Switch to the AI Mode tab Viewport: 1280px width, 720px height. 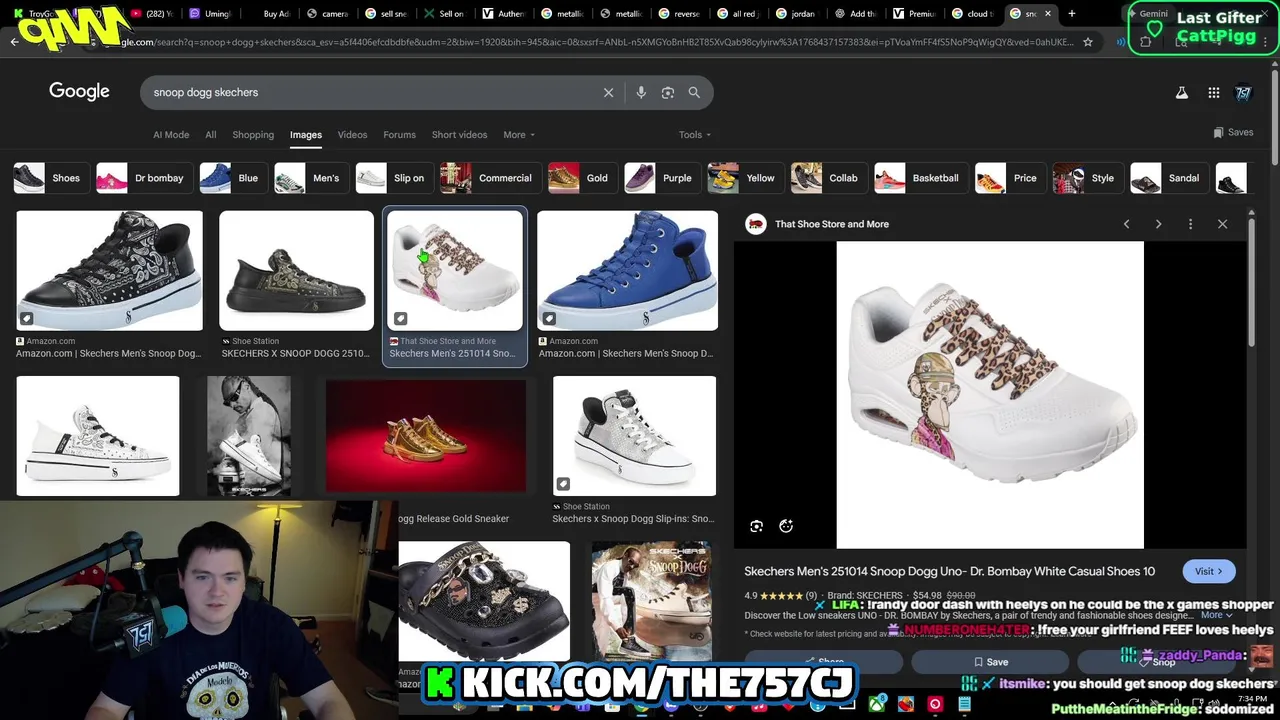click(171, 135)
